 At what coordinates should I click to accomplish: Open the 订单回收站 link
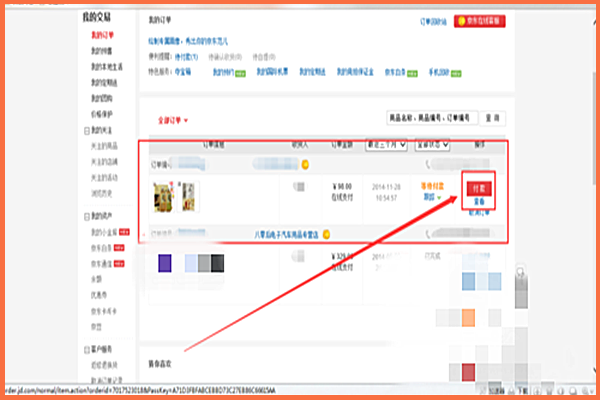433,22
